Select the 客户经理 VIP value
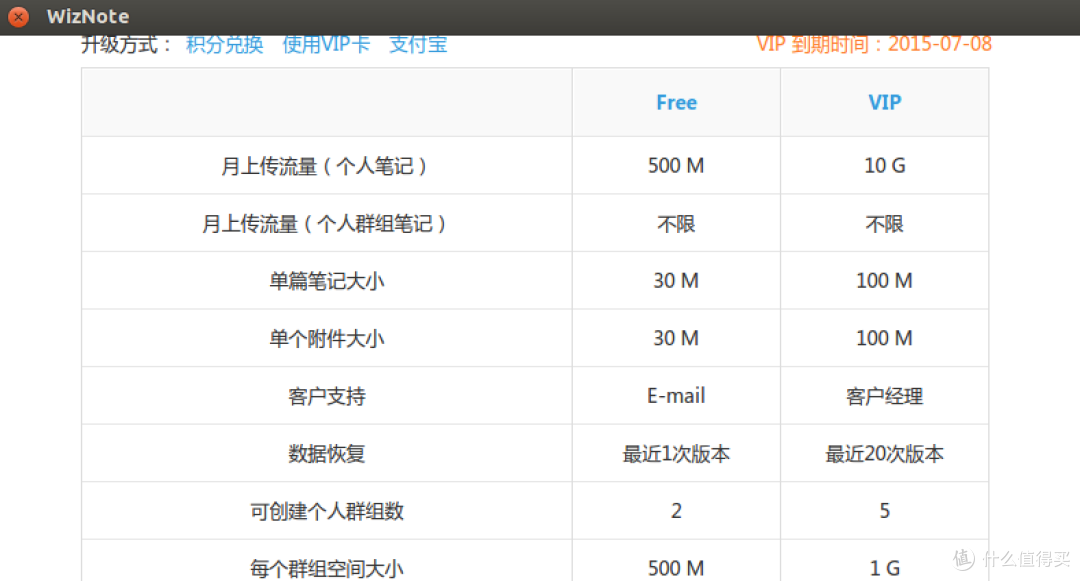 [x=884, y=397]
